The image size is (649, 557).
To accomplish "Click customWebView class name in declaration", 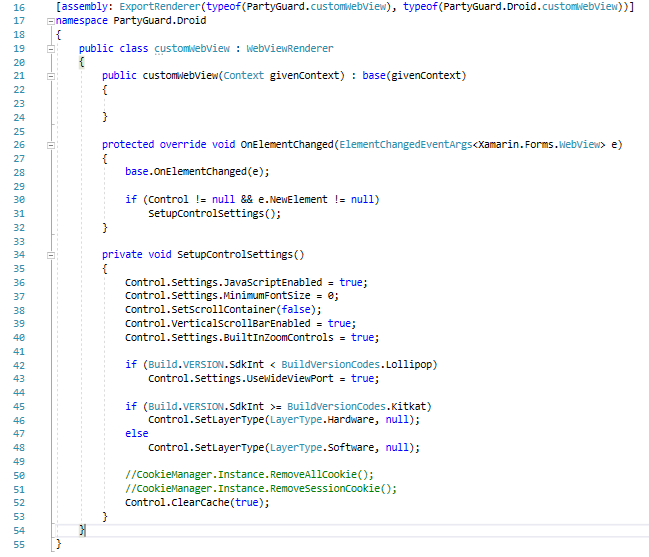I will tap(192, 48).
